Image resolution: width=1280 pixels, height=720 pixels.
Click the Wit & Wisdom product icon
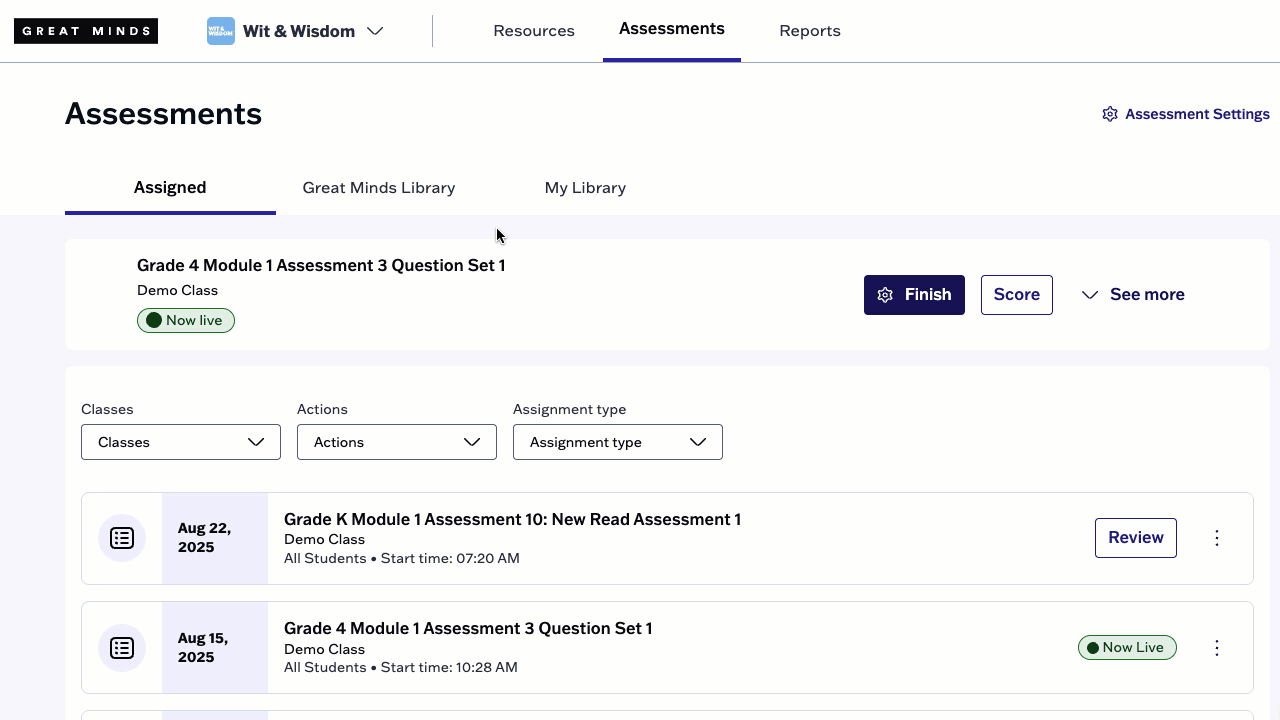tap(220, 30)
